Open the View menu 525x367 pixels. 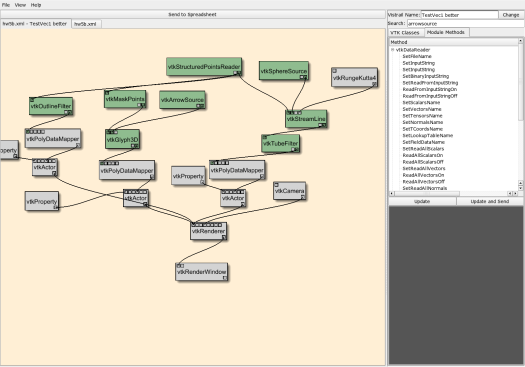[20, 5]
